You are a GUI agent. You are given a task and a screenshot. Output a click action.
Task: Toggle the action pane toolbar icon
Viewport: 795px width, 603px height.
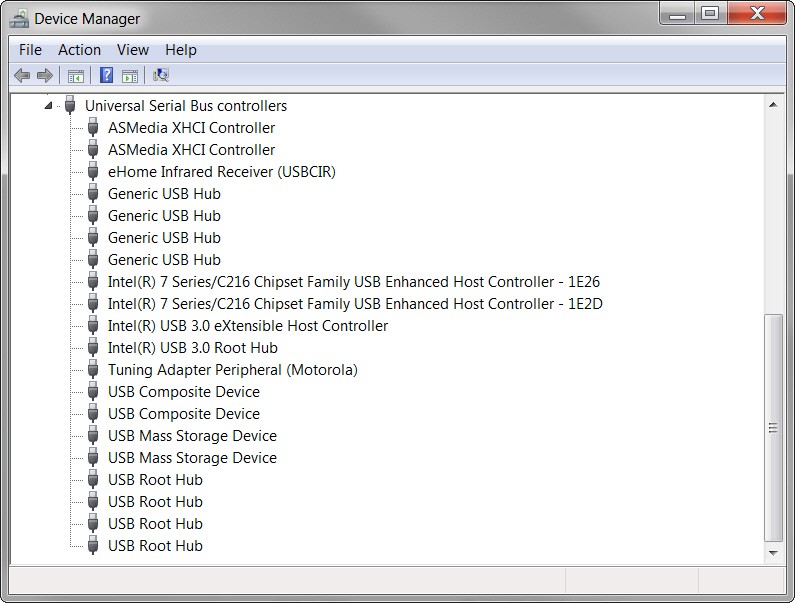pos(130,76)
